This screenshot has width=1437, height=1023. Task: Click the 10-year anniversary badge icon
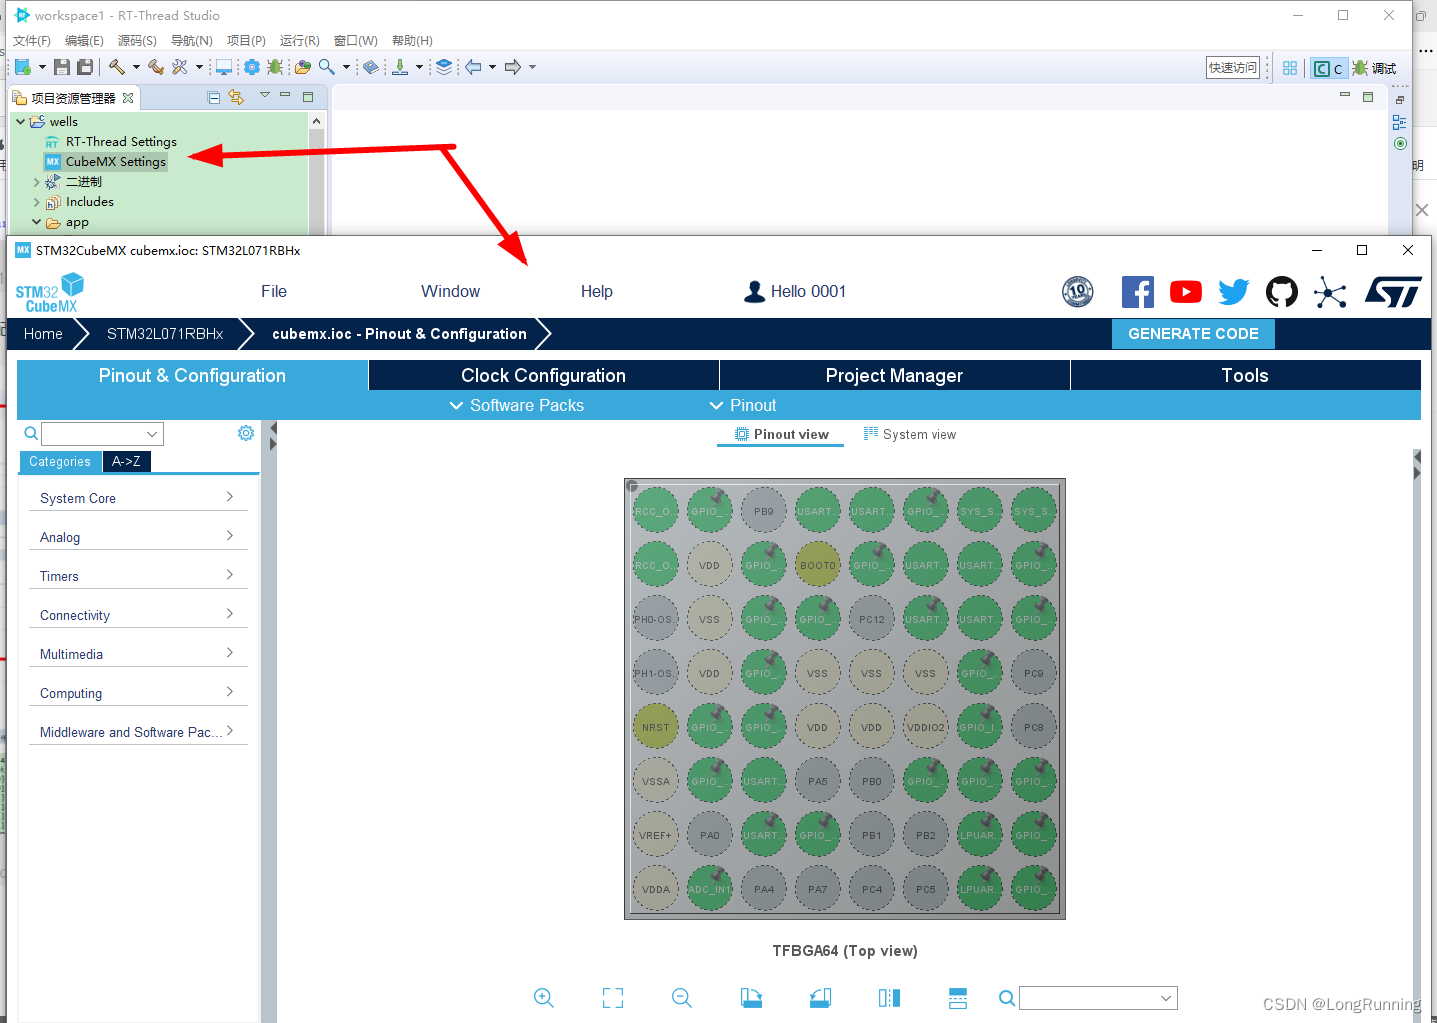click(1078, 292)
